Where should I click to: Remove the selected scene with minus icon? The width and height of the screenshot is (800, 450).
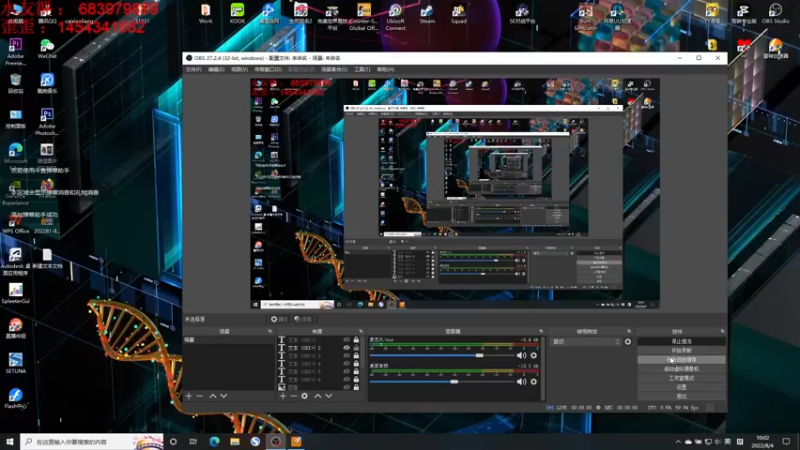point(200,396)
